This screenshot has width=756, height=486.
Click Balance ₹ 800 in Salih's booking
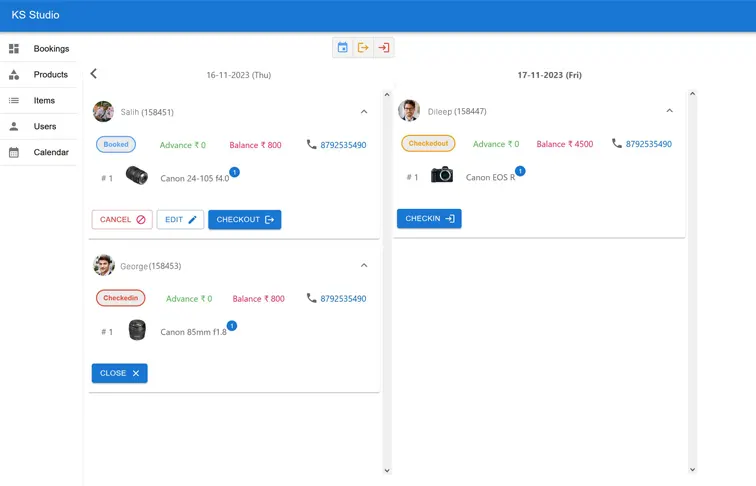pos(255,145)
